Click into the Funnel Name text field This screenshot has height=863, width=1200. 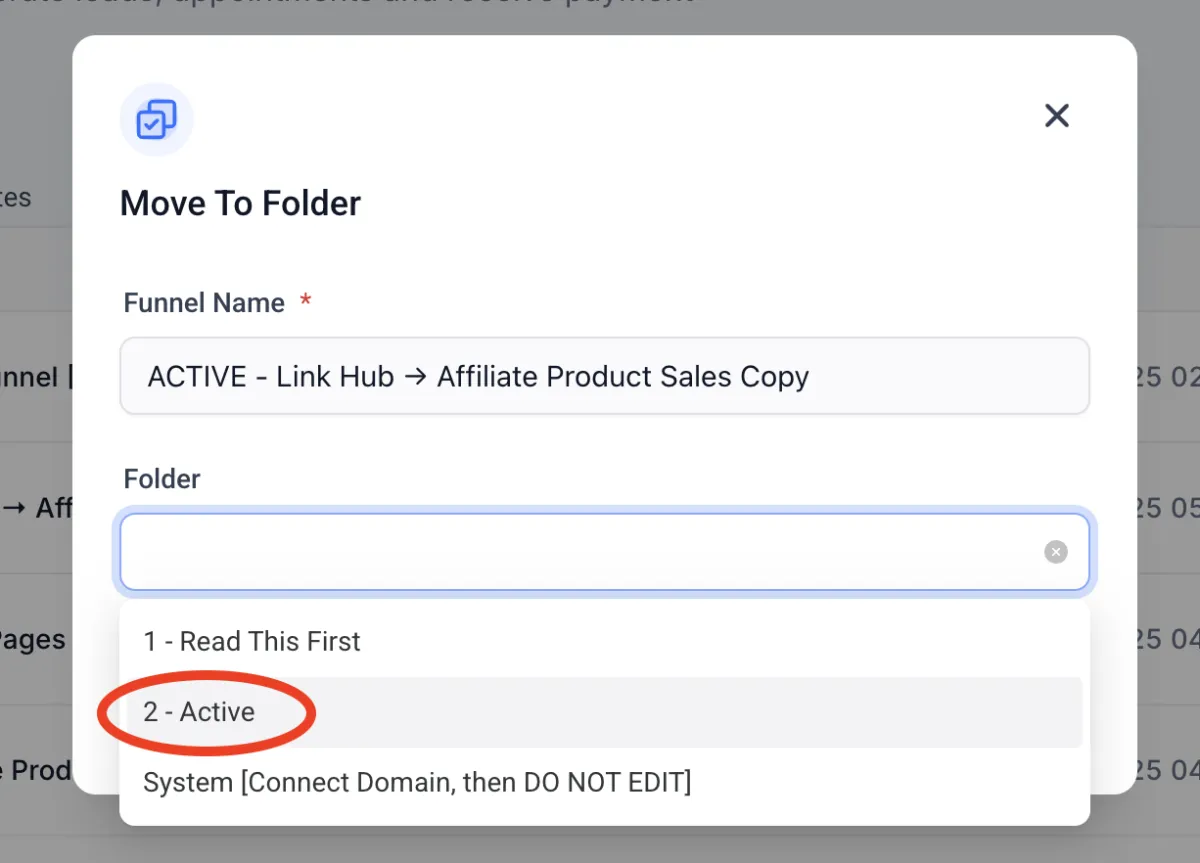(604, 376)
